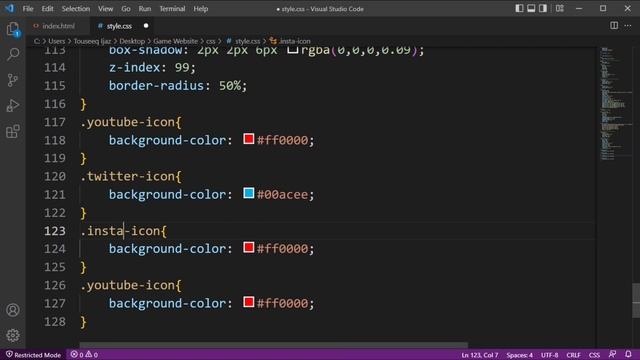Open the Run menu
The height and width of the screenshot is (360, 640).
(144, 9)
